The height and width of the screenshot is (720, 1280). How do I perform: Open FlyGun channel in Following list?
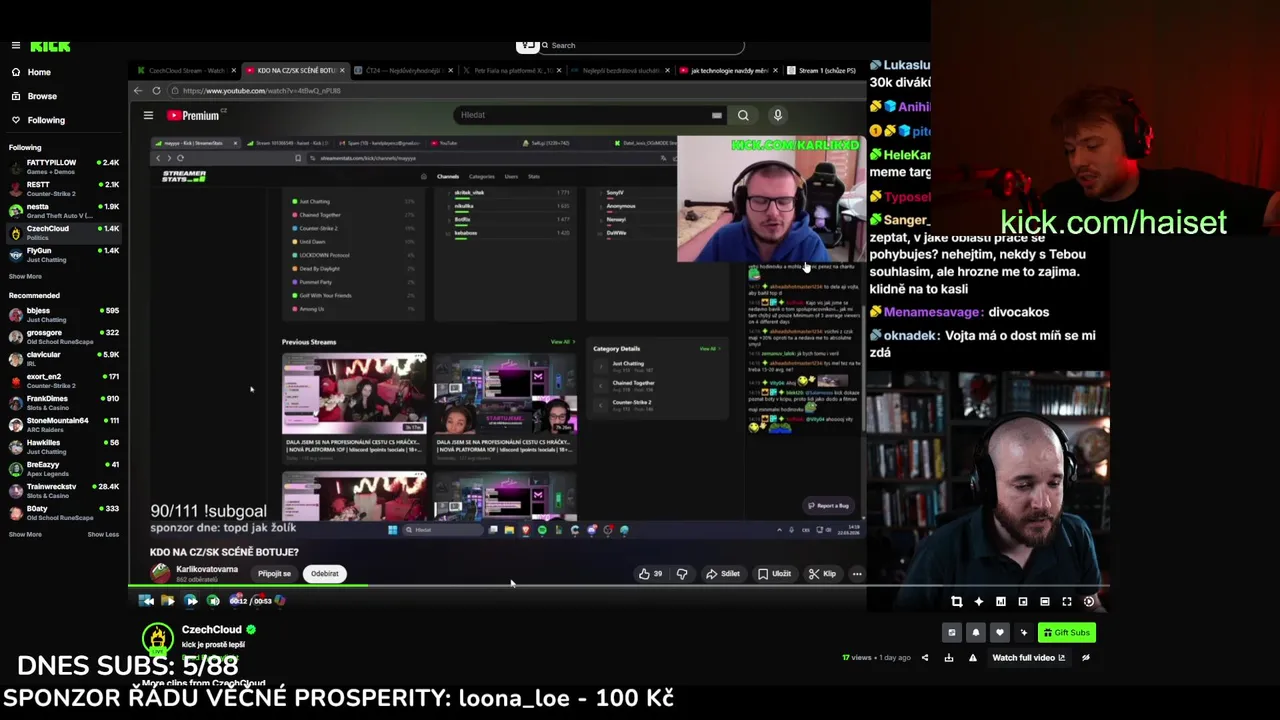point(64,254)
